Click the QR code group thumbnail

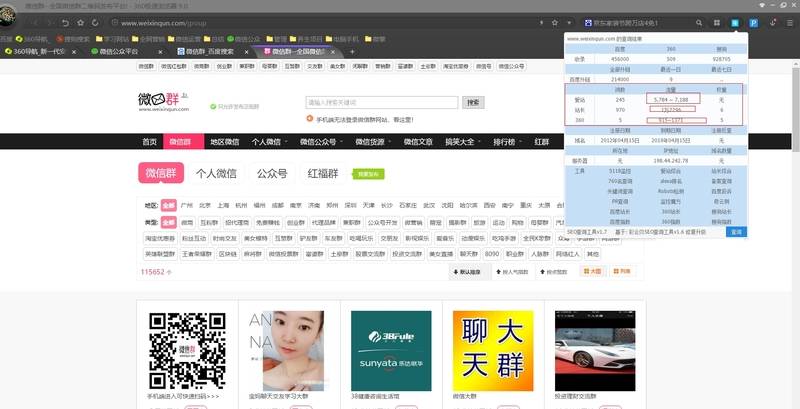187,351
